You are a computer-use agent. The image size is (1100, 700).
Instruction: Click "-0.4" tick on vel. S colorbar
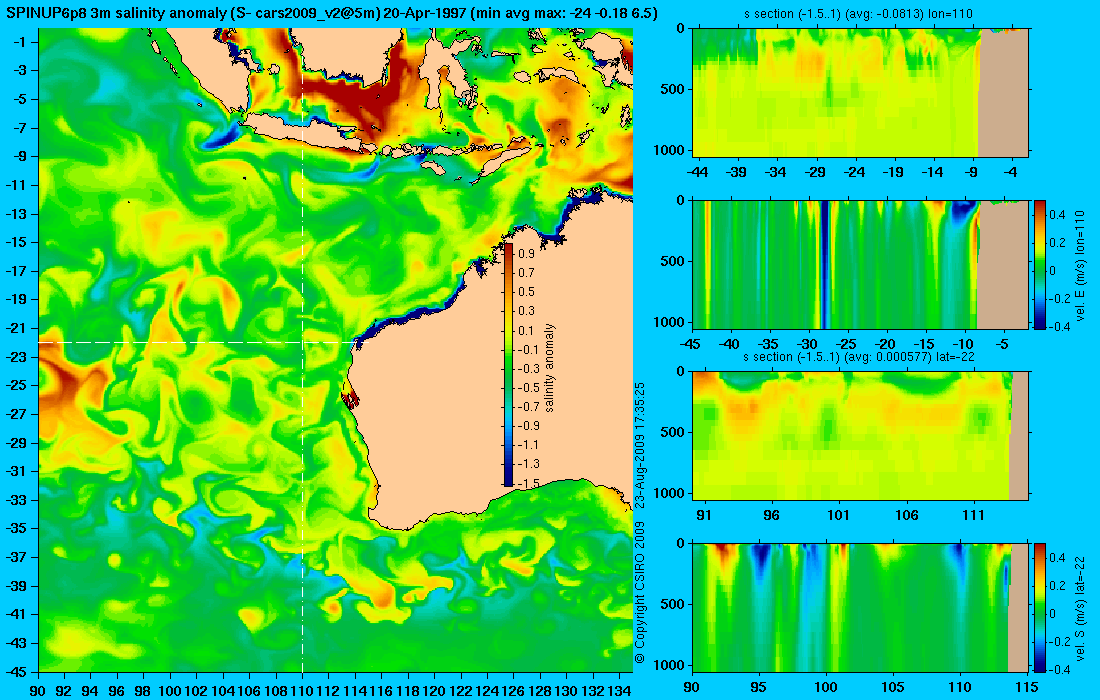point(1057,669)
